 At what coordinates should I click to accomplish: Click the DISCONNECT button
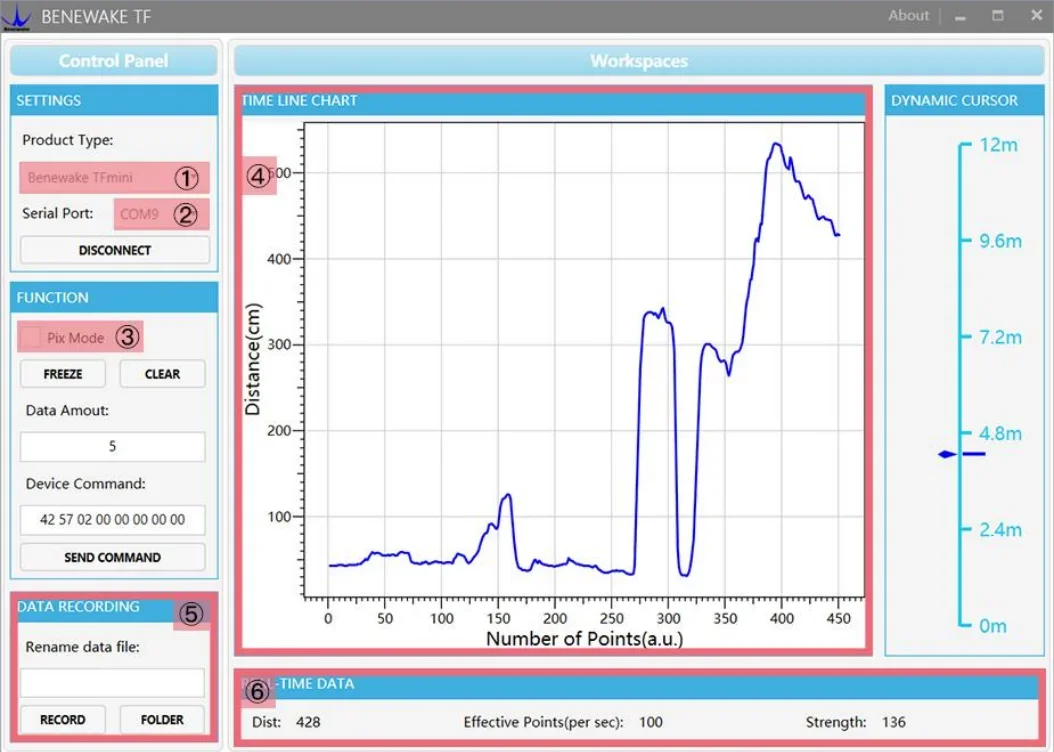coord(115,250)
